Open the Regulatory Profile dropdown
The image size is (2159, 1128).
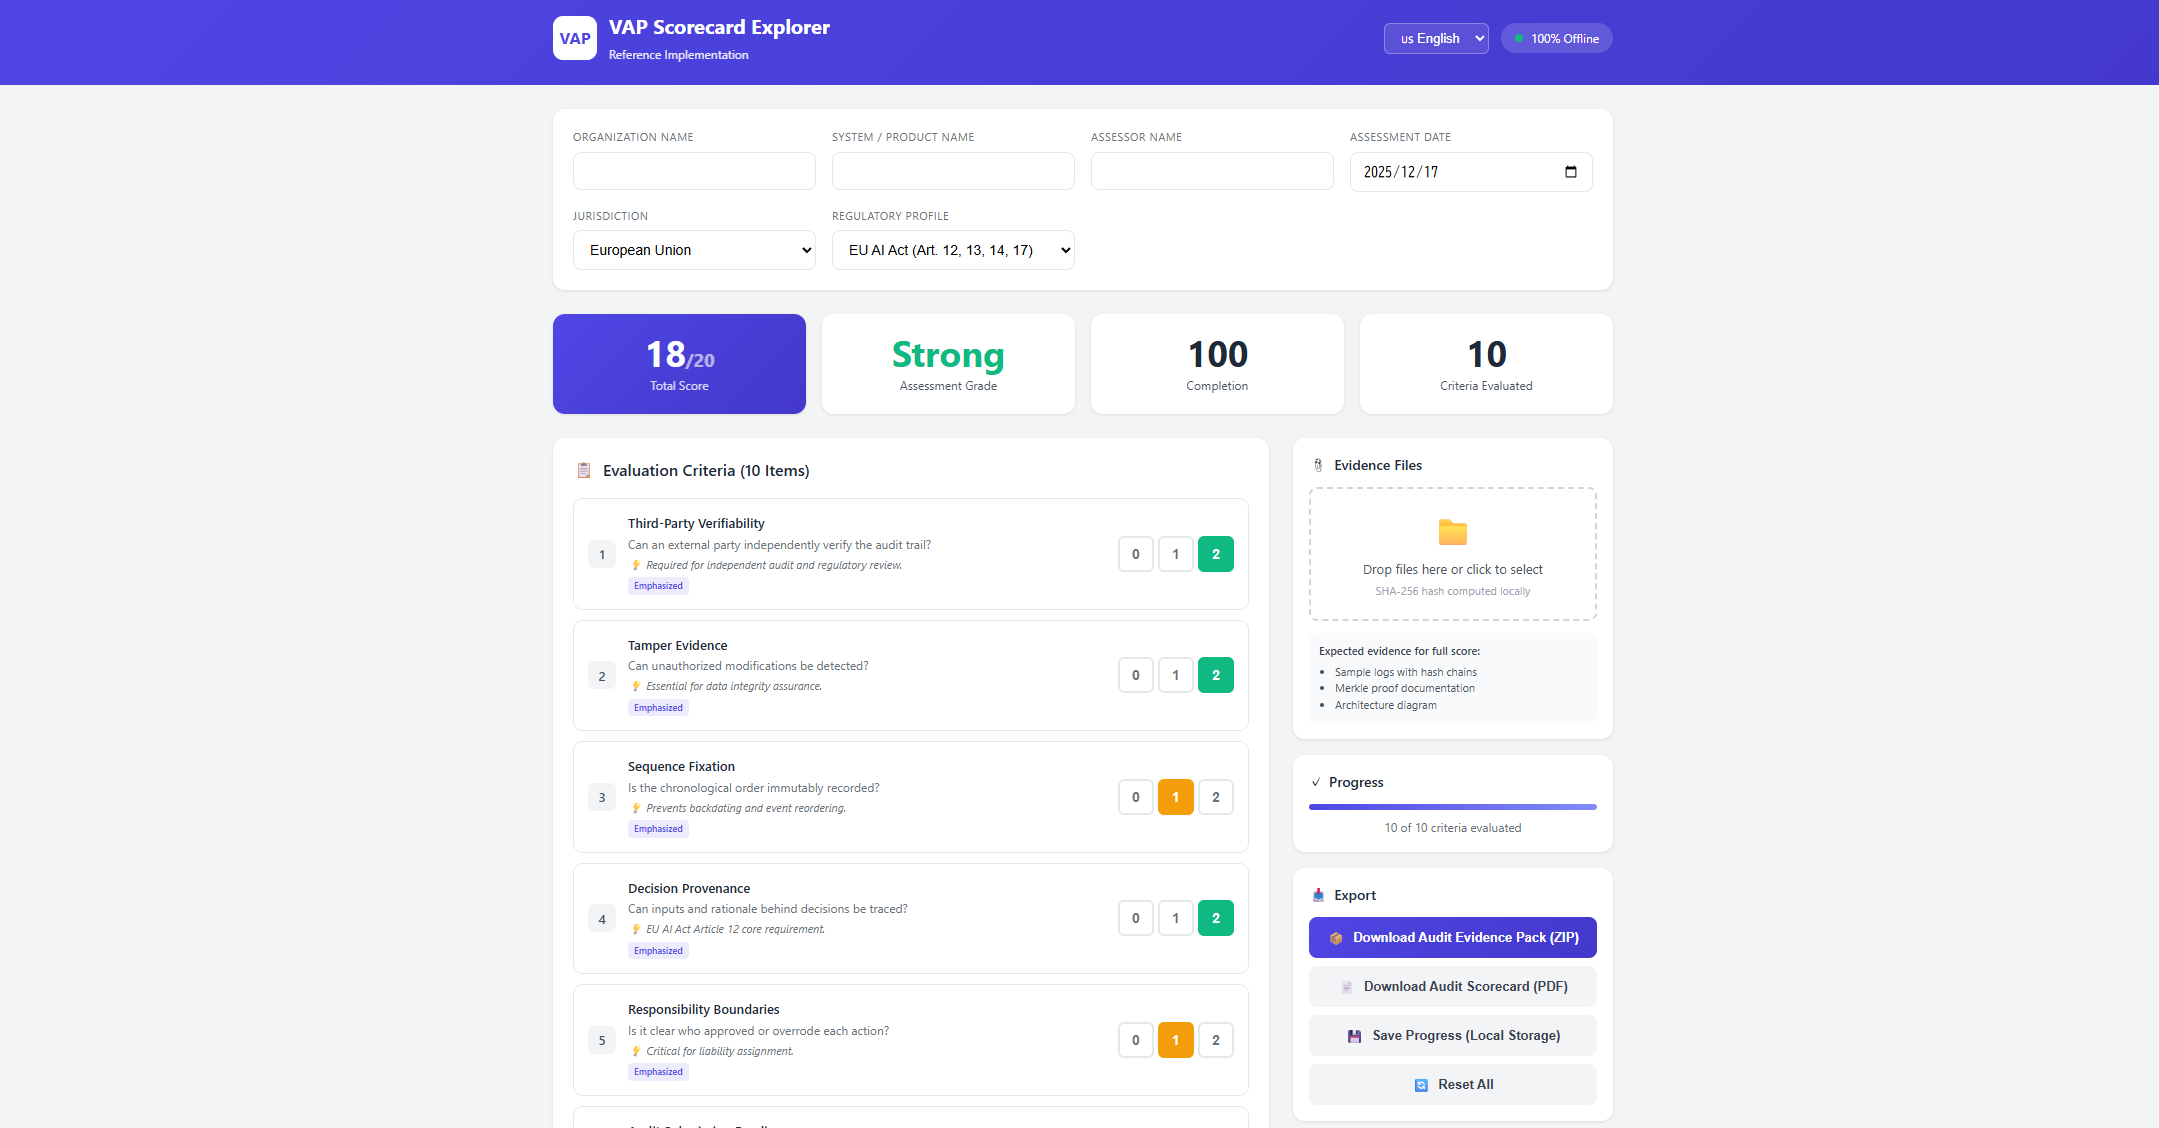(952, 250)
